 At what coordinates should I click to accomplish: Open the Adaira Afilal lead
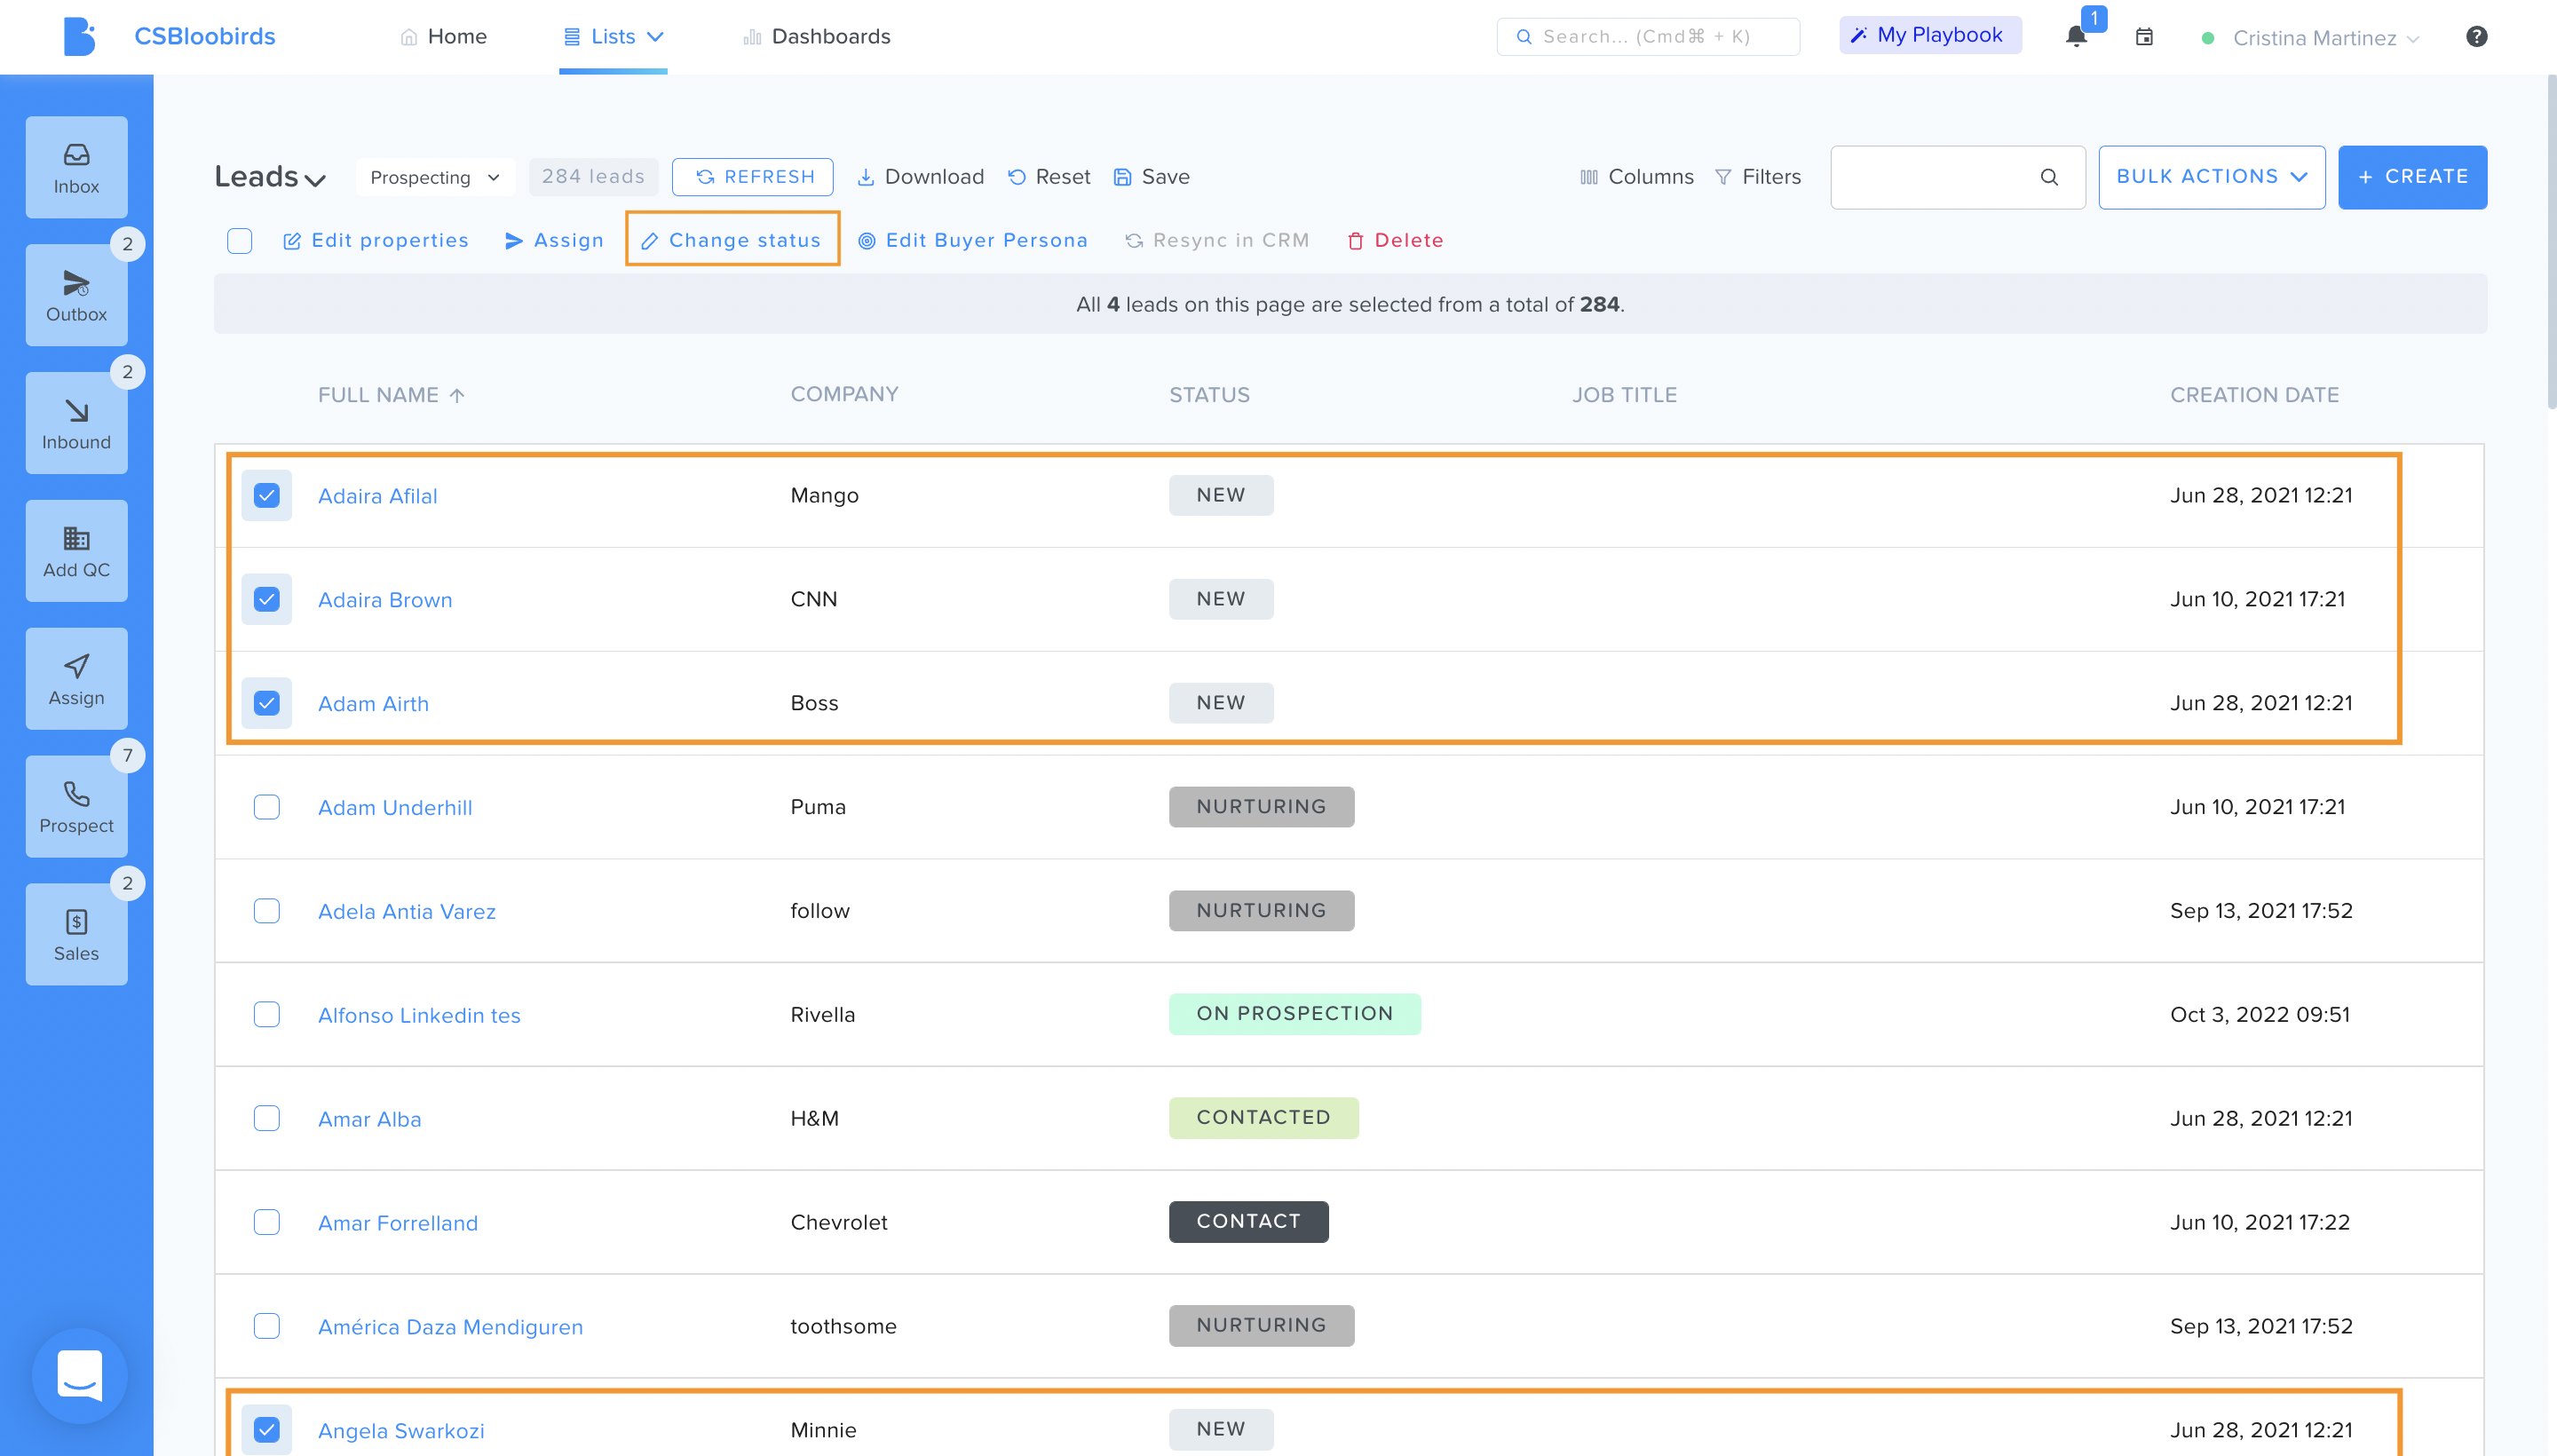coord(378,496)
